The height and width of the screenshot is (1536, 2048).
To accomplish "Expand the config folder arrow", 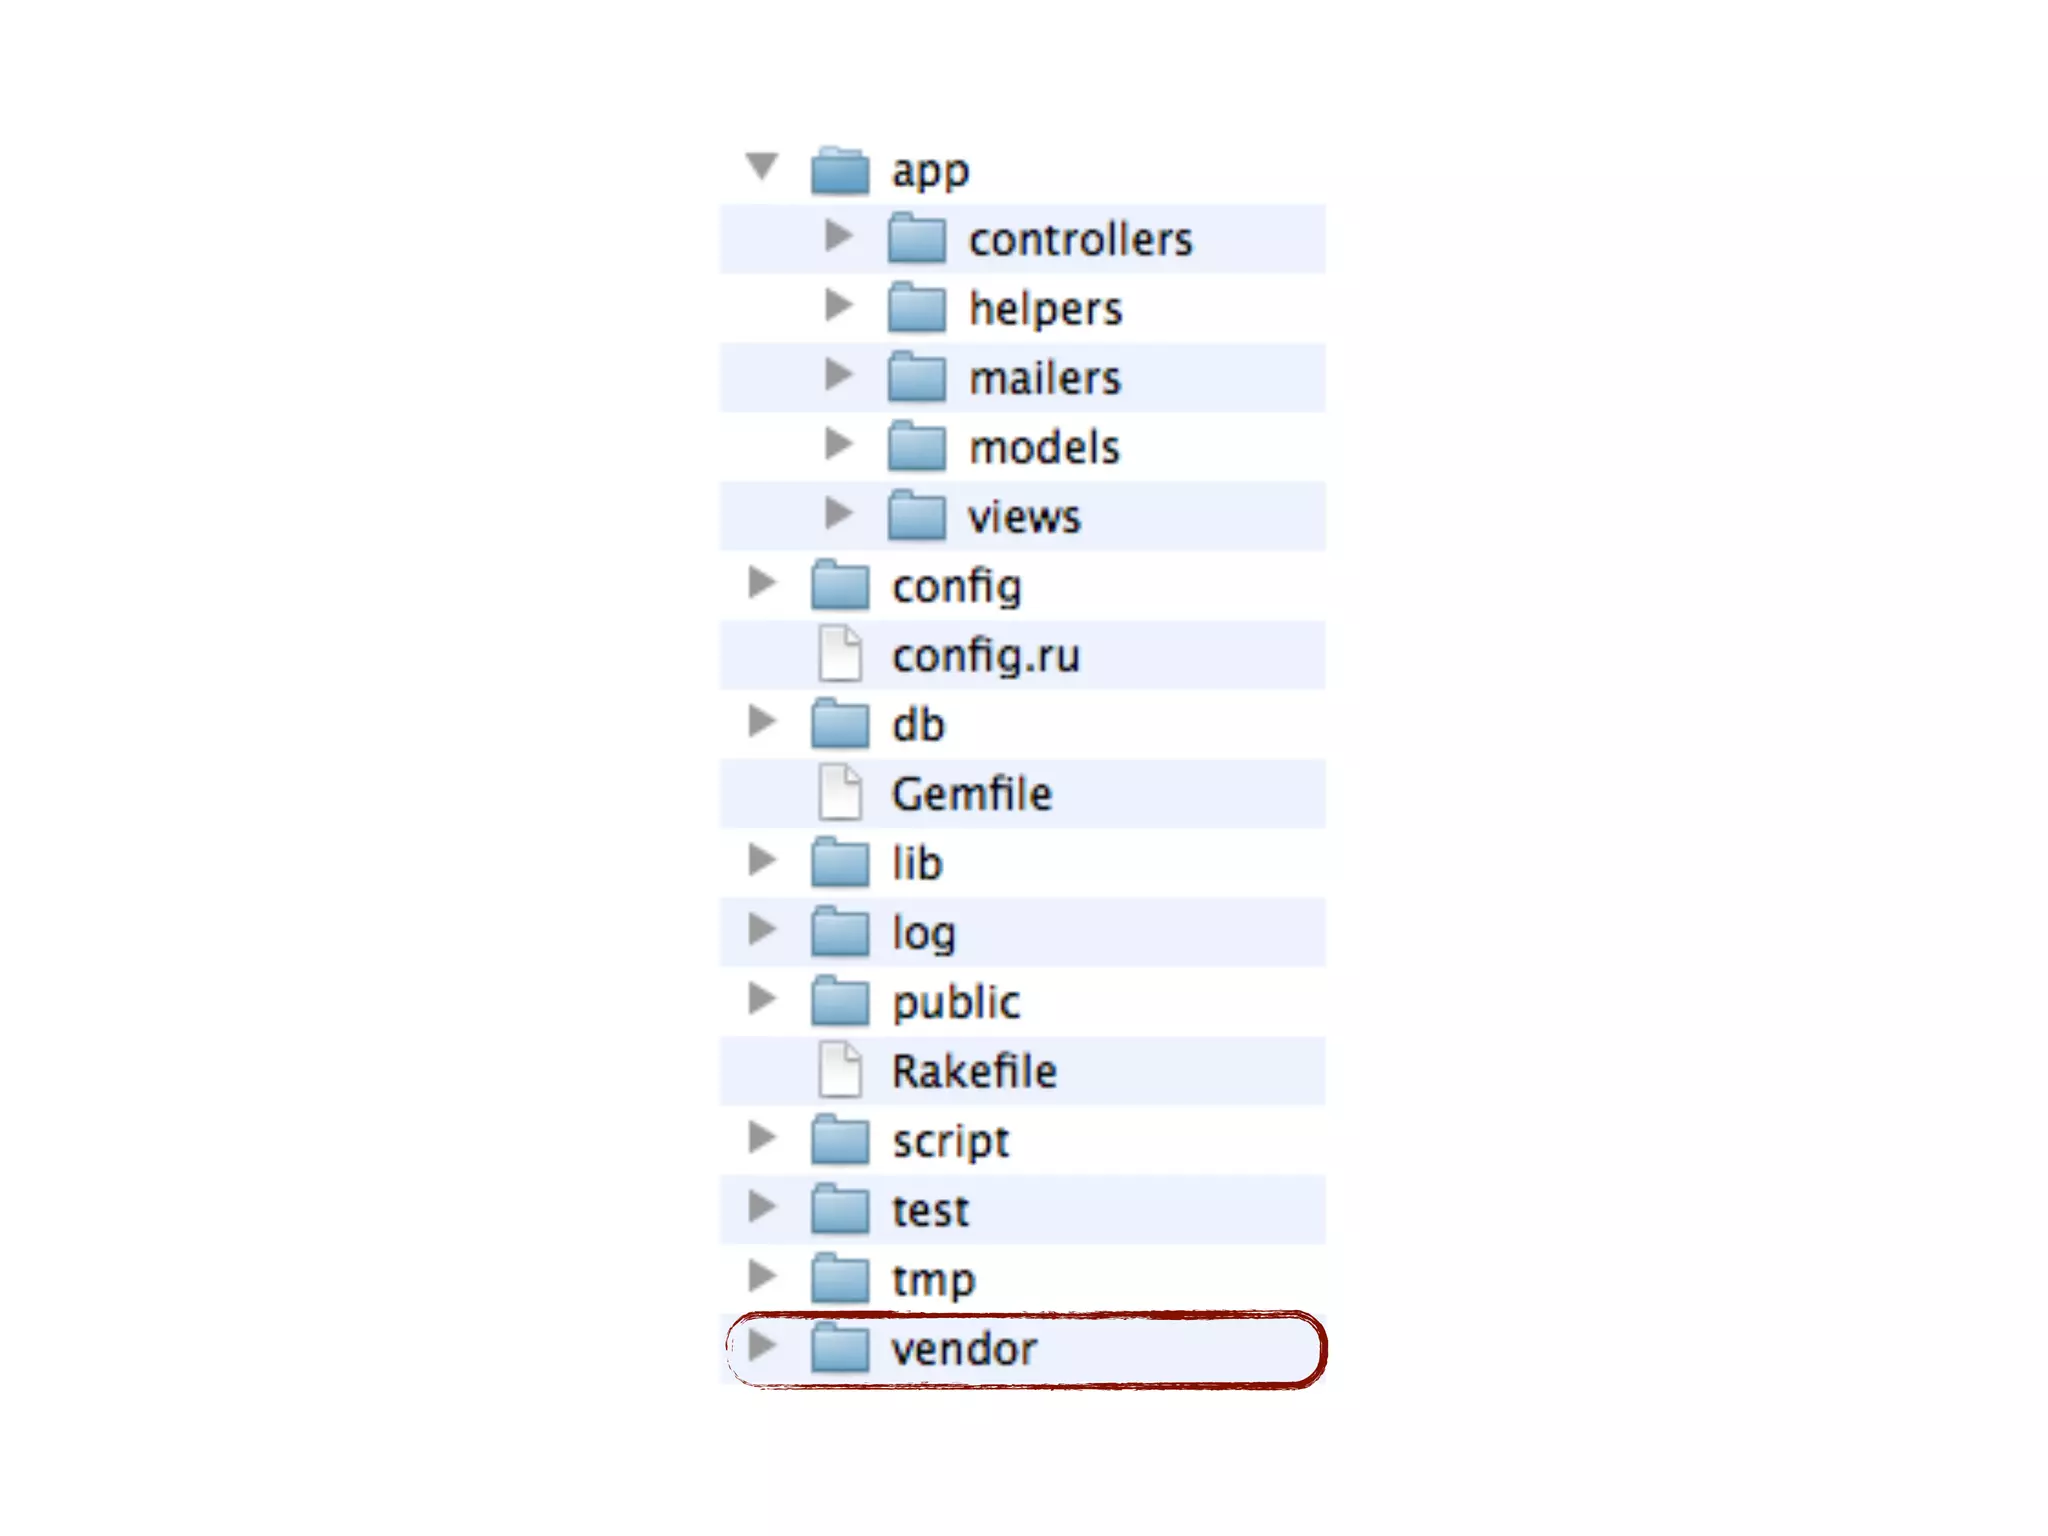I will coord(762,582).
